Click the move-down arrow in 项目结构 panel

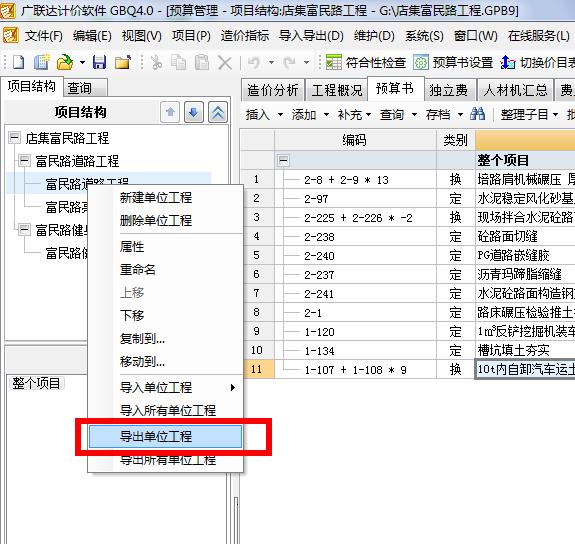pos(194,112)
